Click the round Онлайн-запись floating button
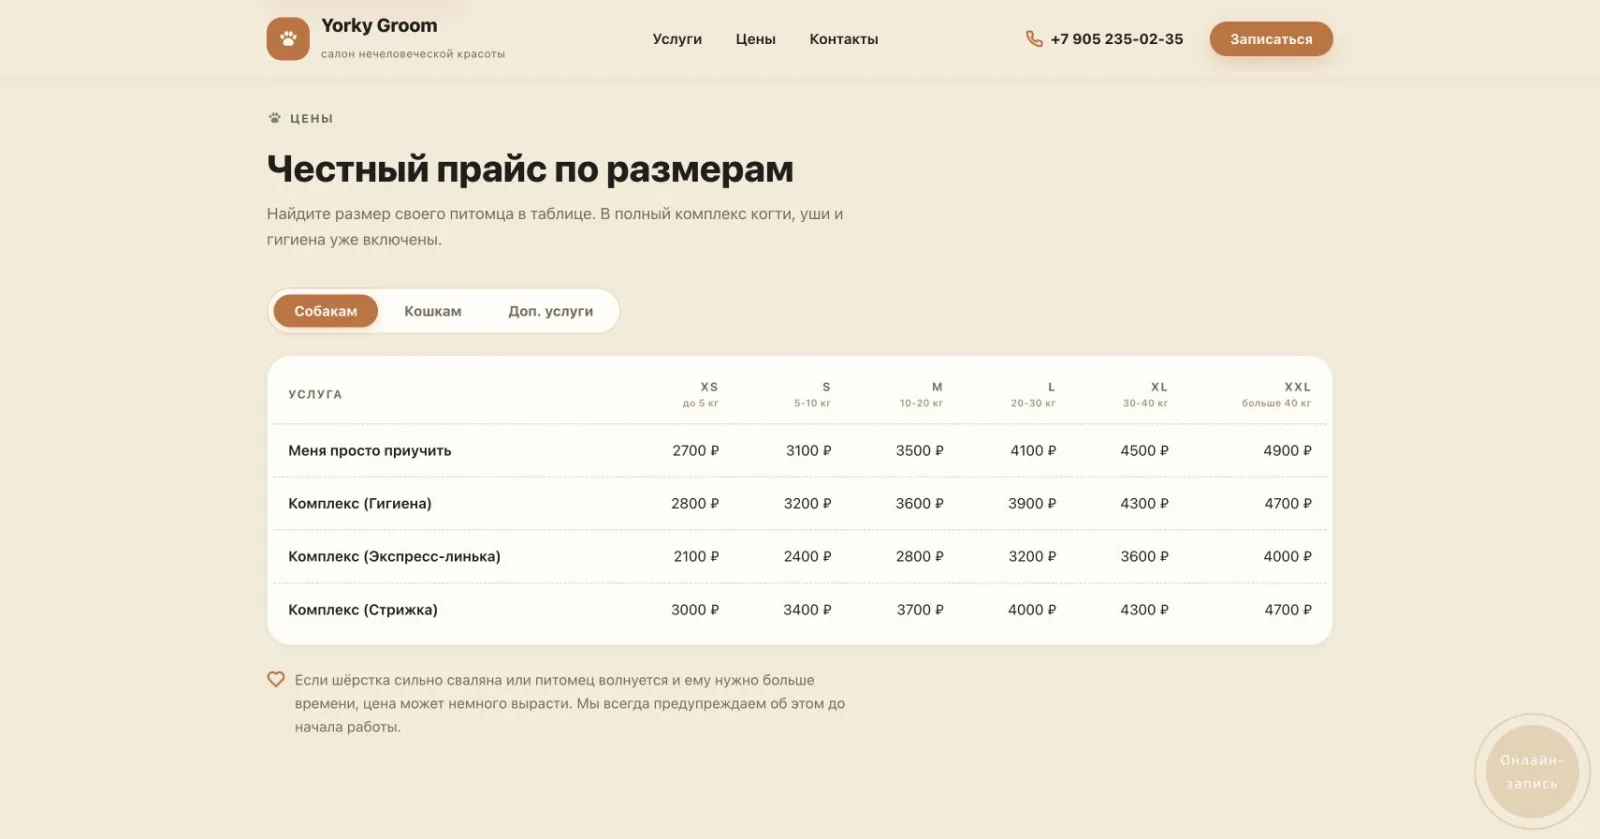The height and width of the screenshot is (839, 1600). (x=1532, y=772)
